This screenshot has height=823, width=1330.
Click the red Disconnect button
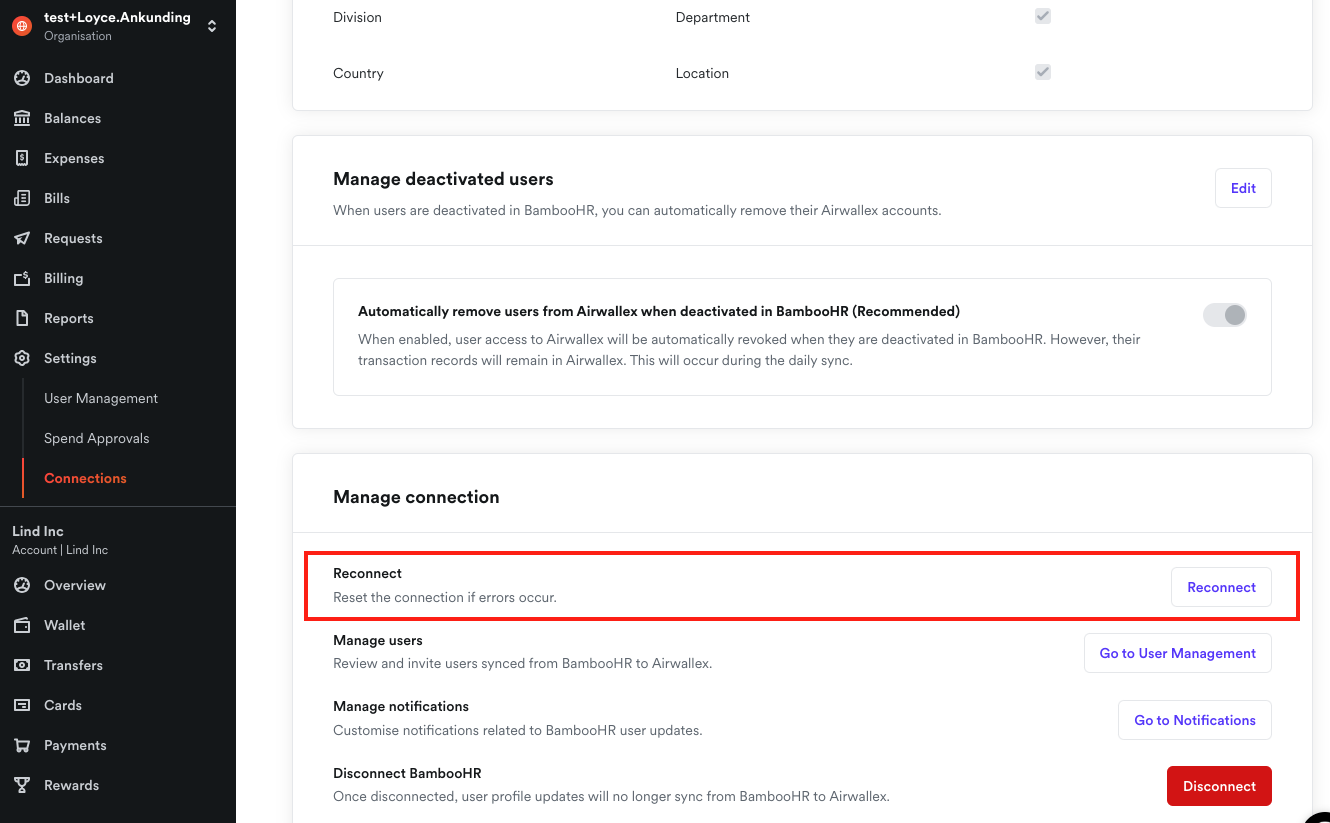(x=1219, y=786)
